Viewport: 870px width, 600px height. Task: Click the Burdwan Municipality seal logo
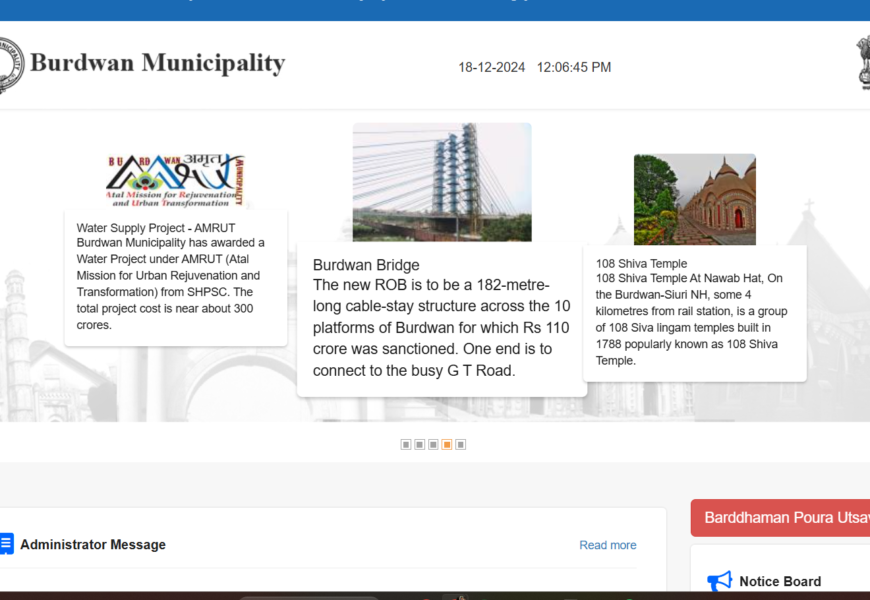(x=9, y=65)
